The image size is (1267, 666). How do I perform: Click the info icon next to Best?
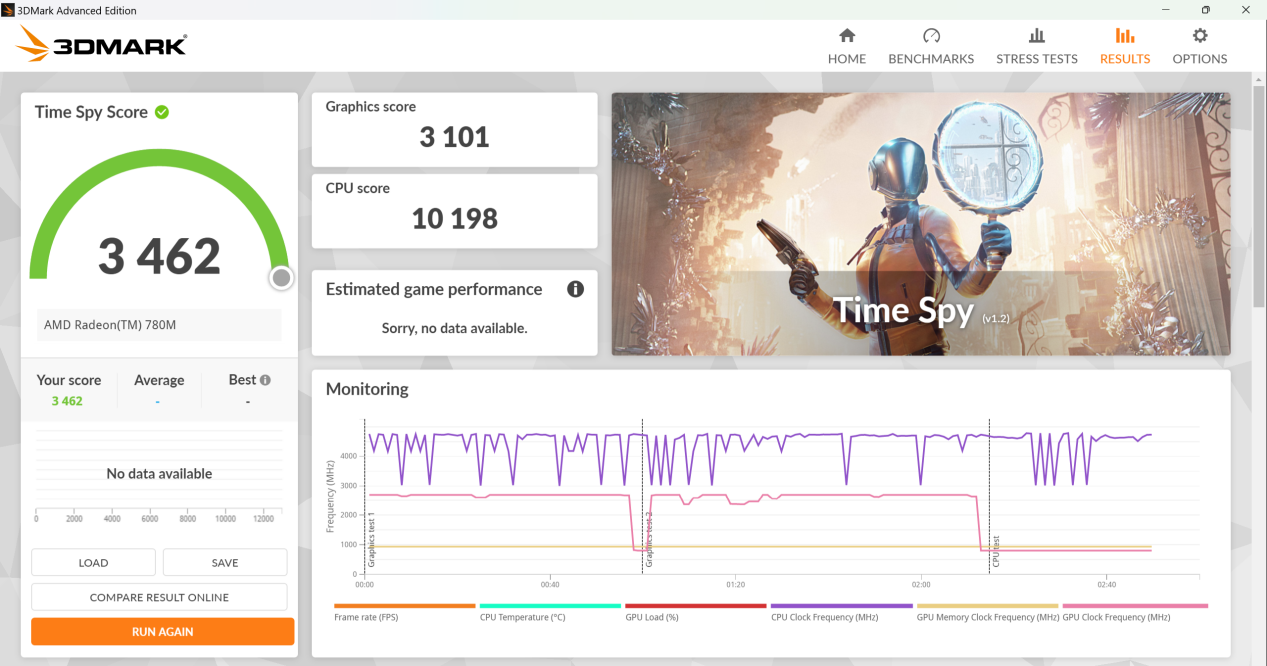[267, 379]
